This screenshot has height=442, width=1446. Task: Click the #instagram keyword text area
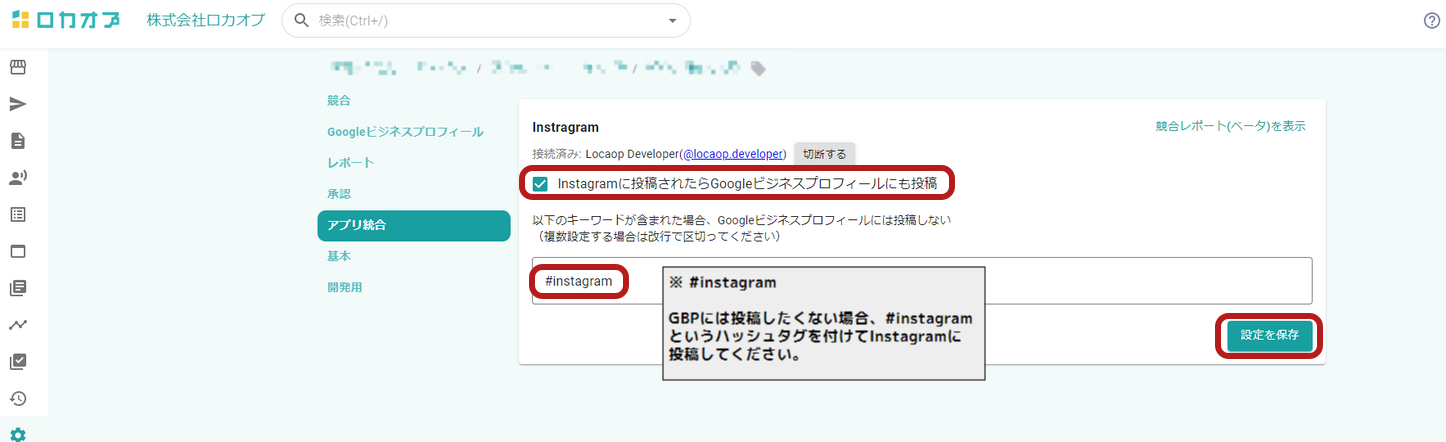click(x=921, y=281)
